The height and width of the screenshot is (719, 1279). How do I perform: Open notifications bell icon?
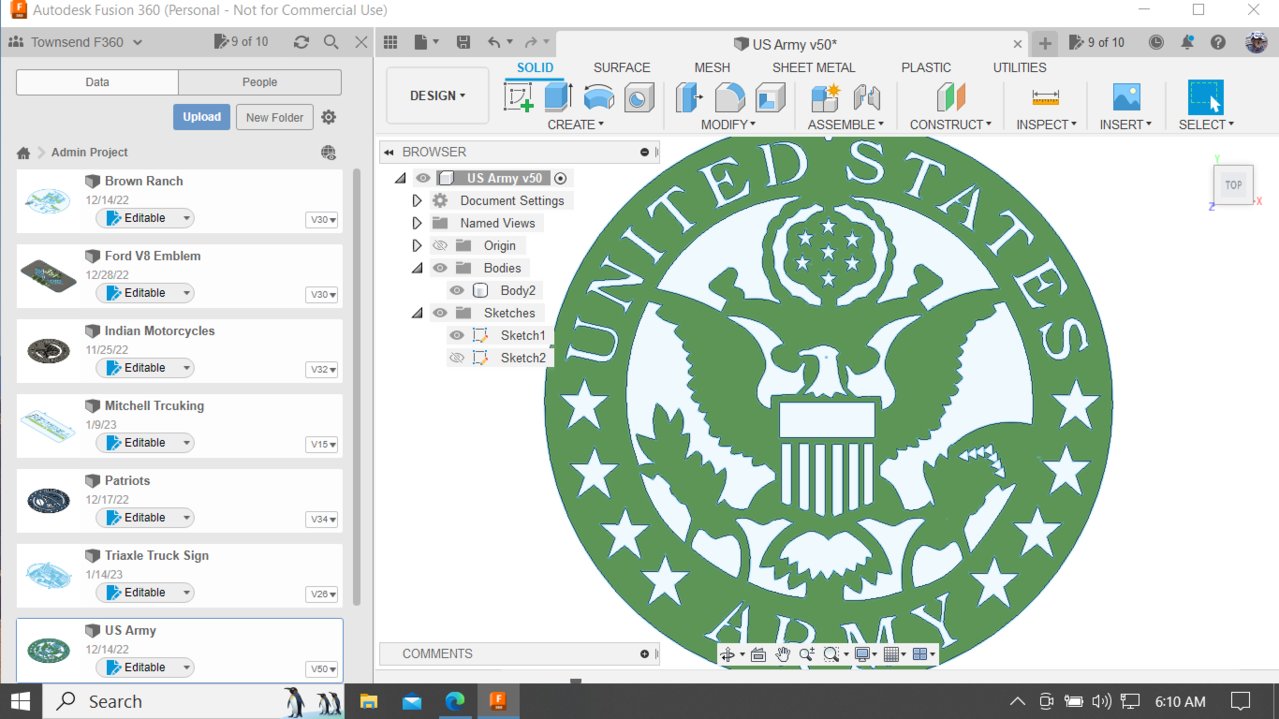click(x=1187, y=42)
